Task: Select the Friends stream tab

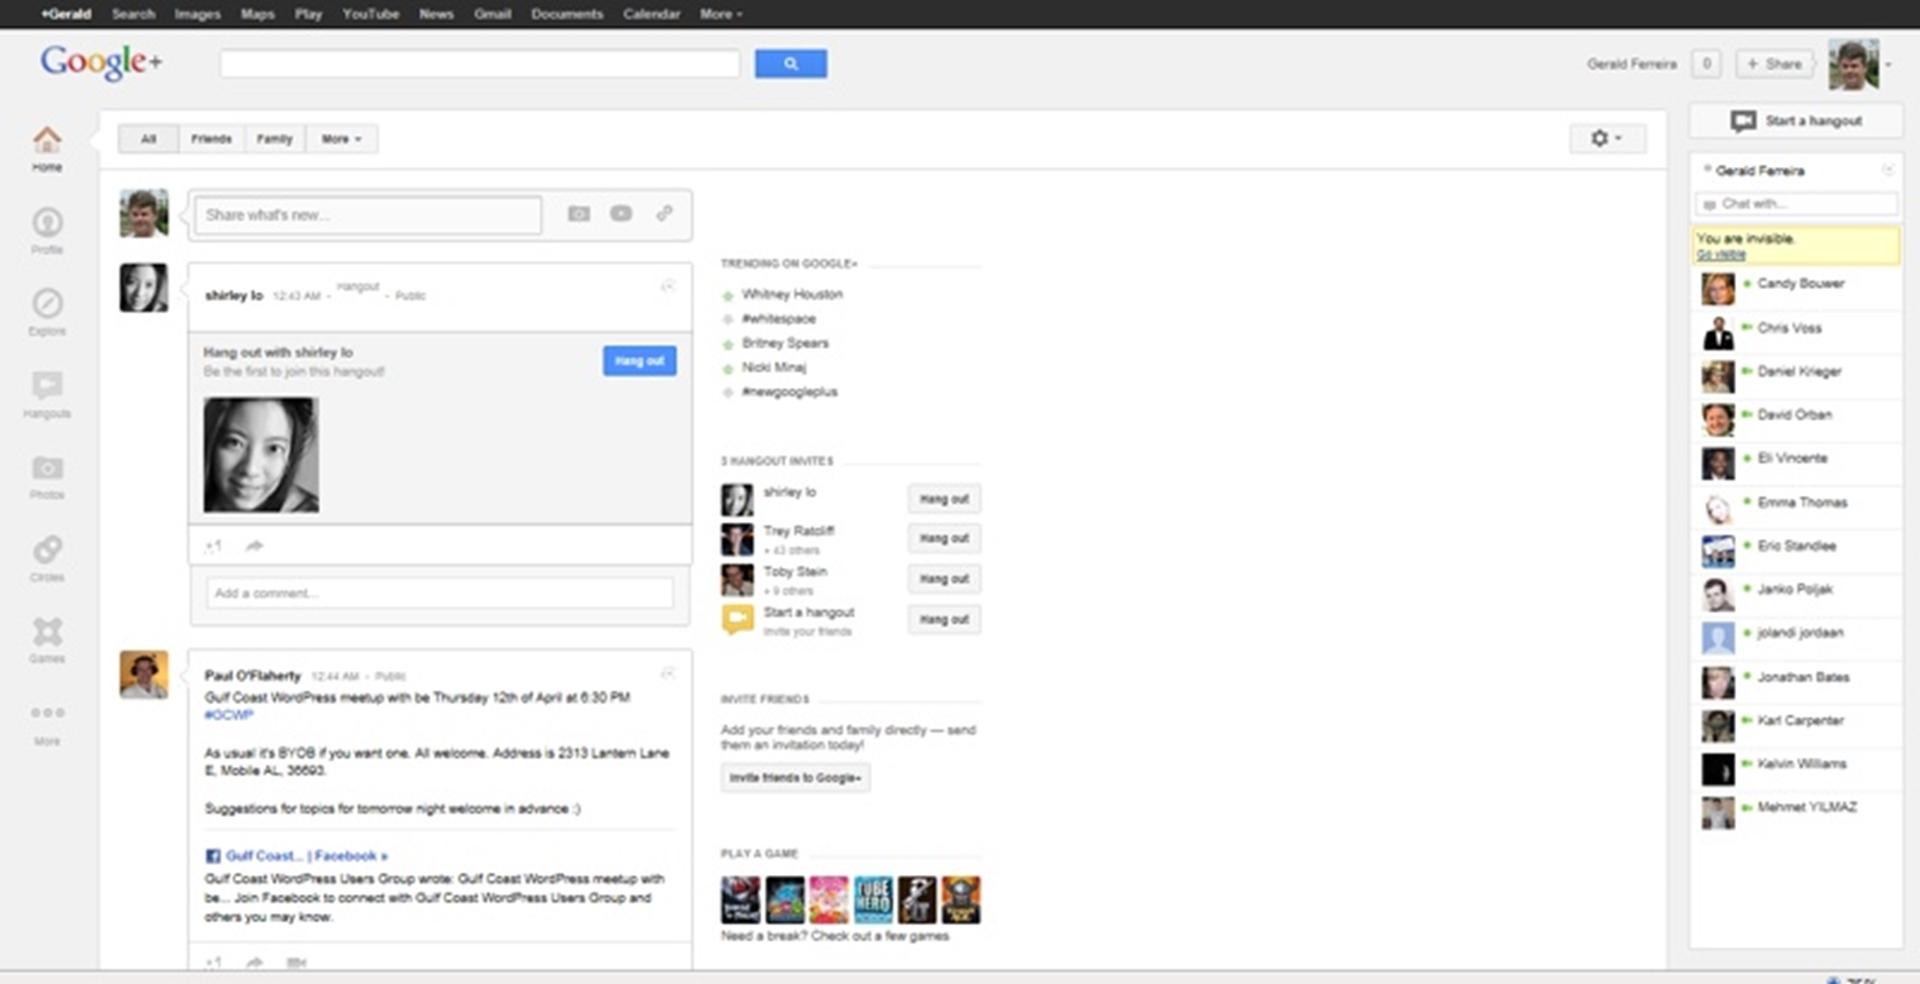Action: click(x=211, y=139)
